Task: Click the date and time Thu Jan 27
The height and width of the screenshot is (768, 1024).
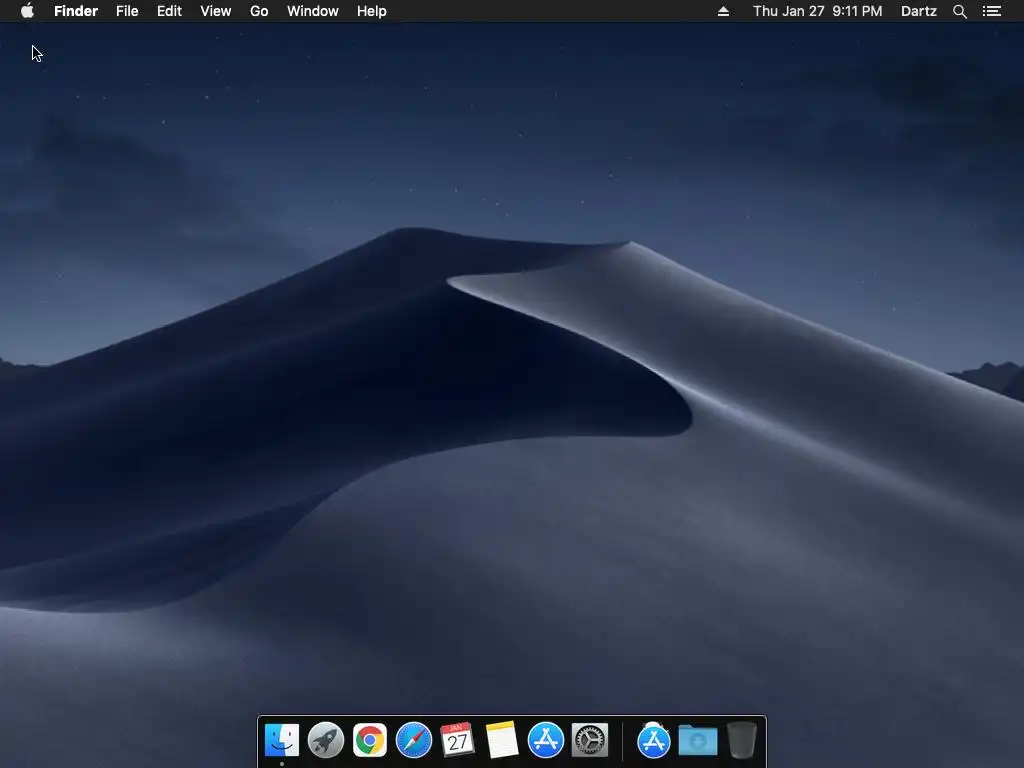Action: pyautogui.click(x=817, y=11)
